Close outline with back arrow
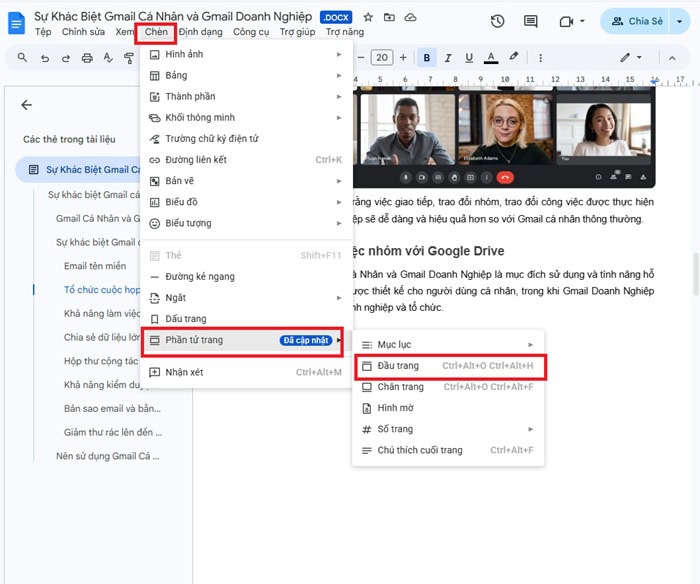Image resolution: width=700 pixels, height=584 pixels. point(27,105)
